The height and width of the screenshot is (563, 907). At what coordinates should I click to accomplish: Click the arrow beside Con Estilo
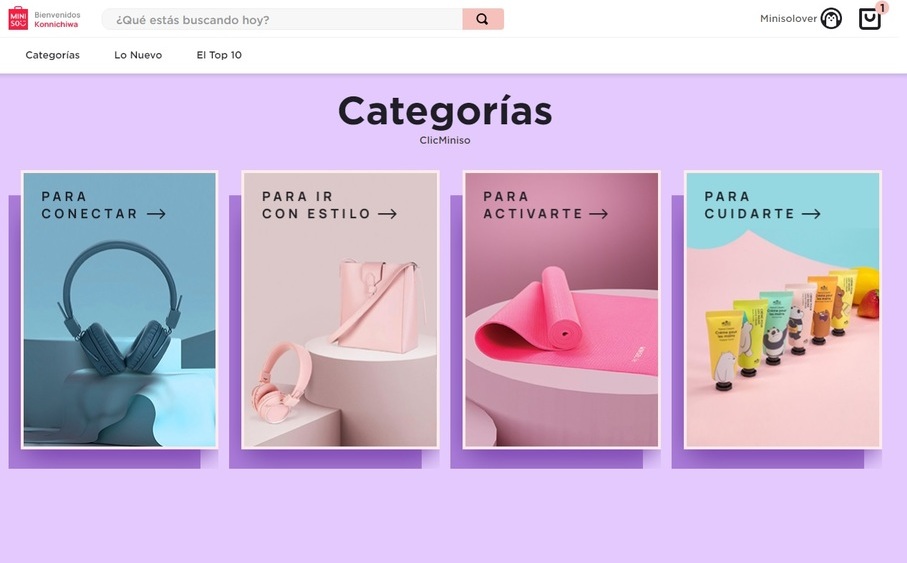pos(387,214)
